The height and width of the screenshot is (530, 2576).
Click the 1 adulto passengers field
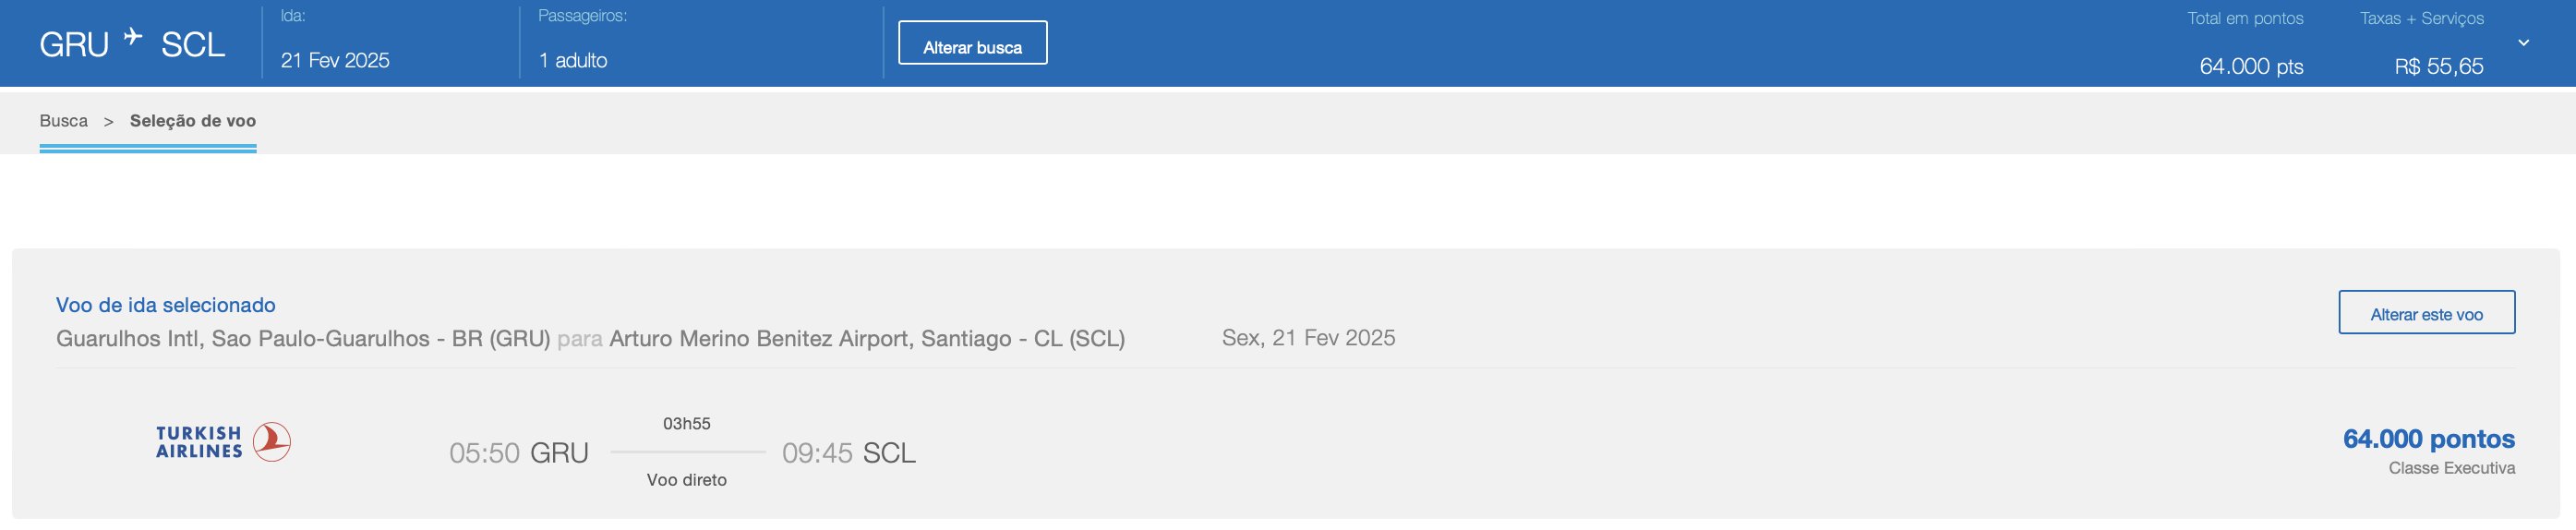click(x=573, y=60)
